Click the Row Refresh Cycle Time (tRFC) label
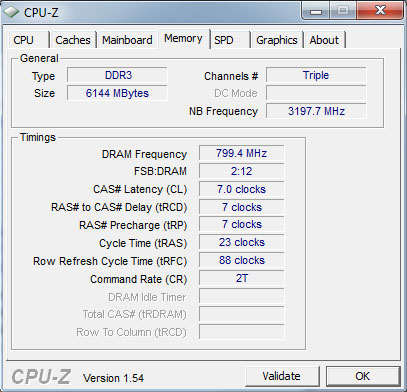The image size is (407, 392). 110,261
